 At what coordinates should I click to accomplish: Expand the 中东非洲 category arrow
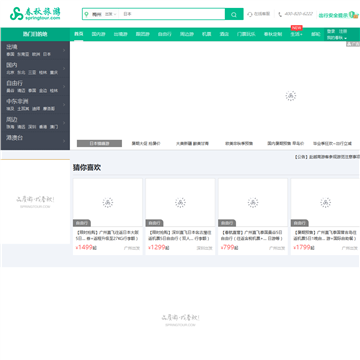[64, 105]
